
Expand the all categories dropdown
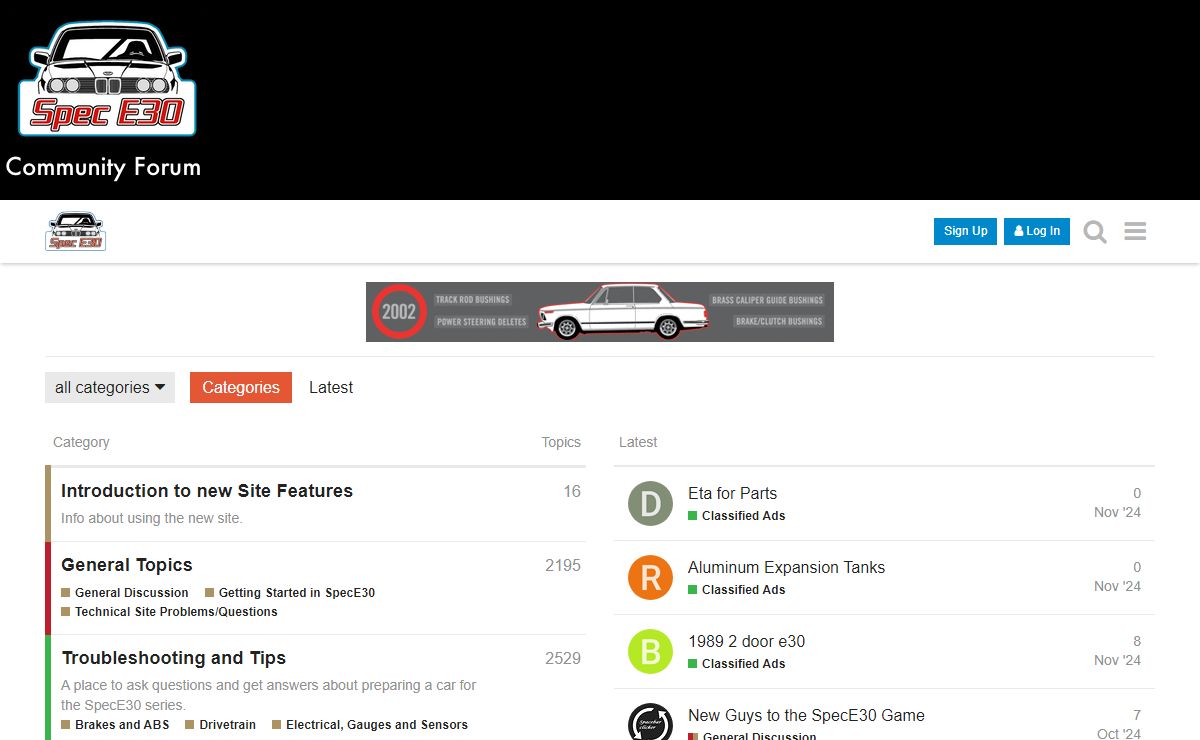[x=110, y=388]
